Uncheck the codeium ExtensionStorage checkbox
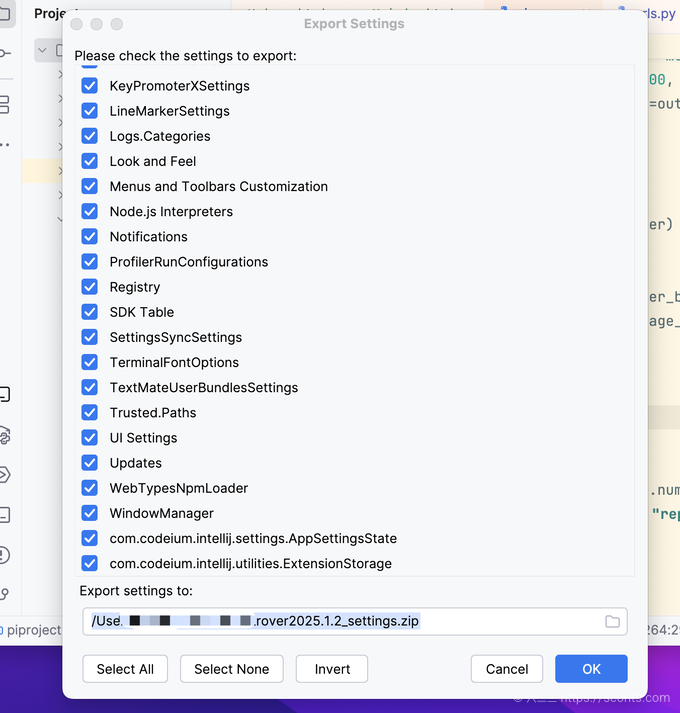 tap(90, 563)
